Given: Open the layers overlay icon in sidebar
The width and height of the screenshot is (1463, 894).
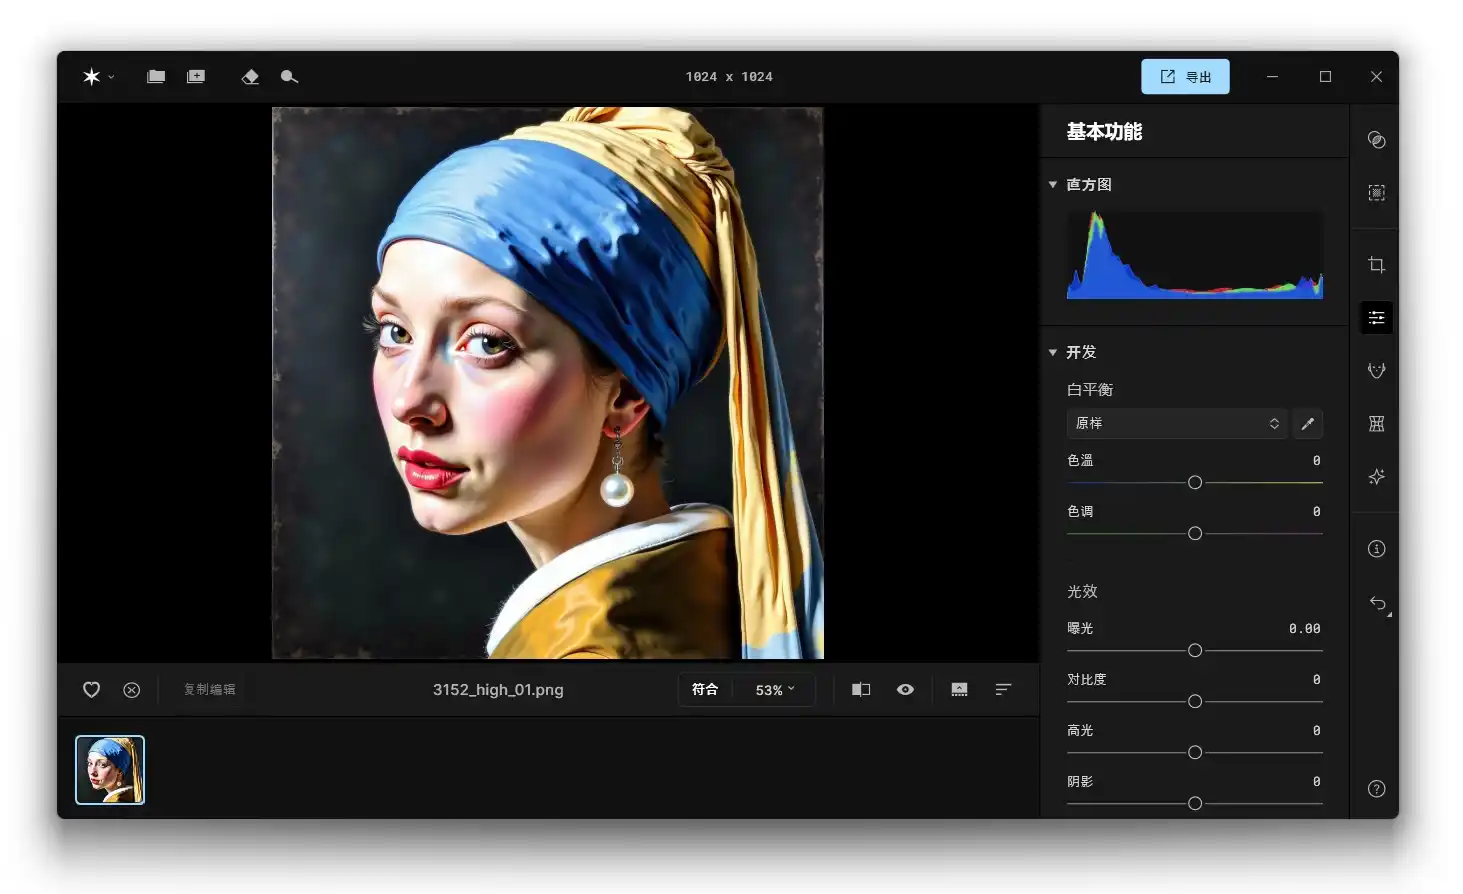Looking at the screenshot, I should pyautogui.click(x=1376, y=140).
